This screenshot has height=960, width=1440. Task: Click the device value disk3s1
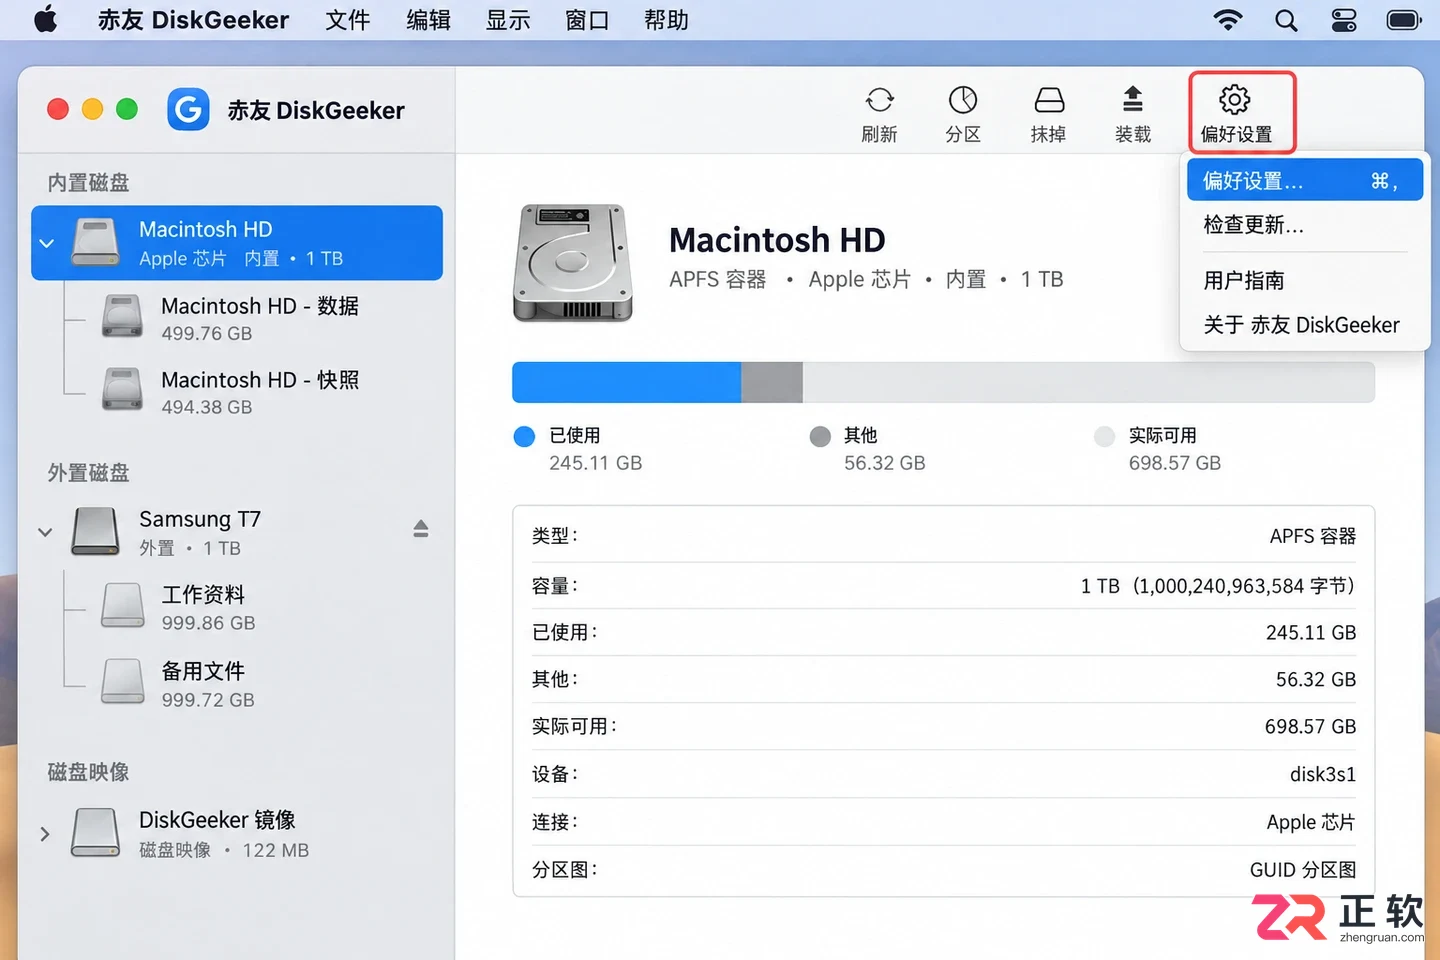click(x=1323, y=774)
